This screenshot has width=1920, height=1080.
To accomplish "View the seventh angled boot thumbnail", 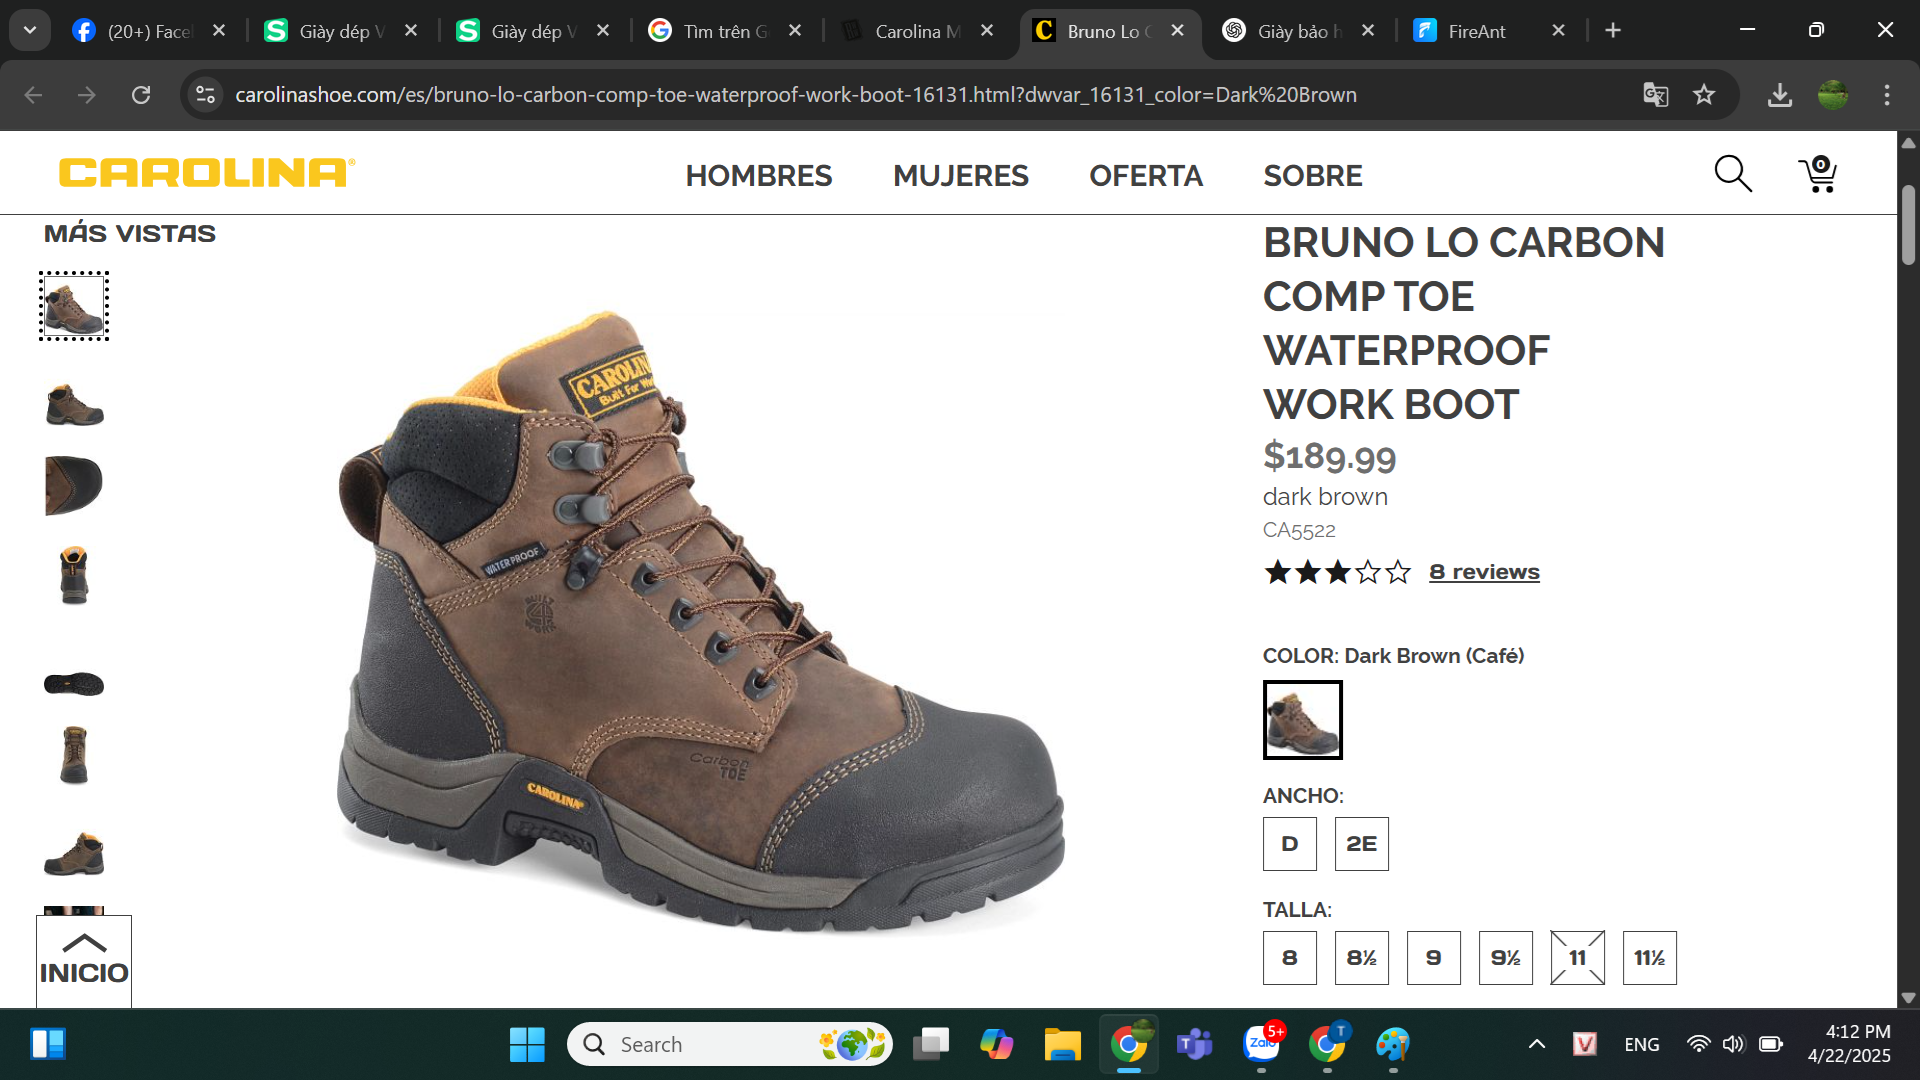I will 74,853.
